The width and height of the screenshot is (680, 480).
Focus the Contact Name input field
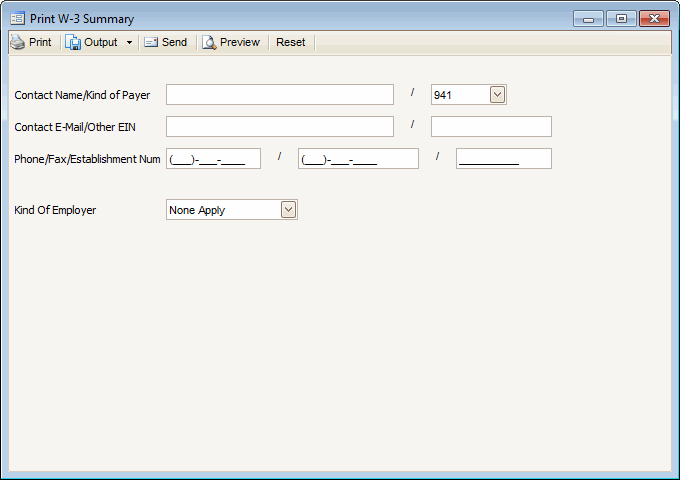[280, 95]
